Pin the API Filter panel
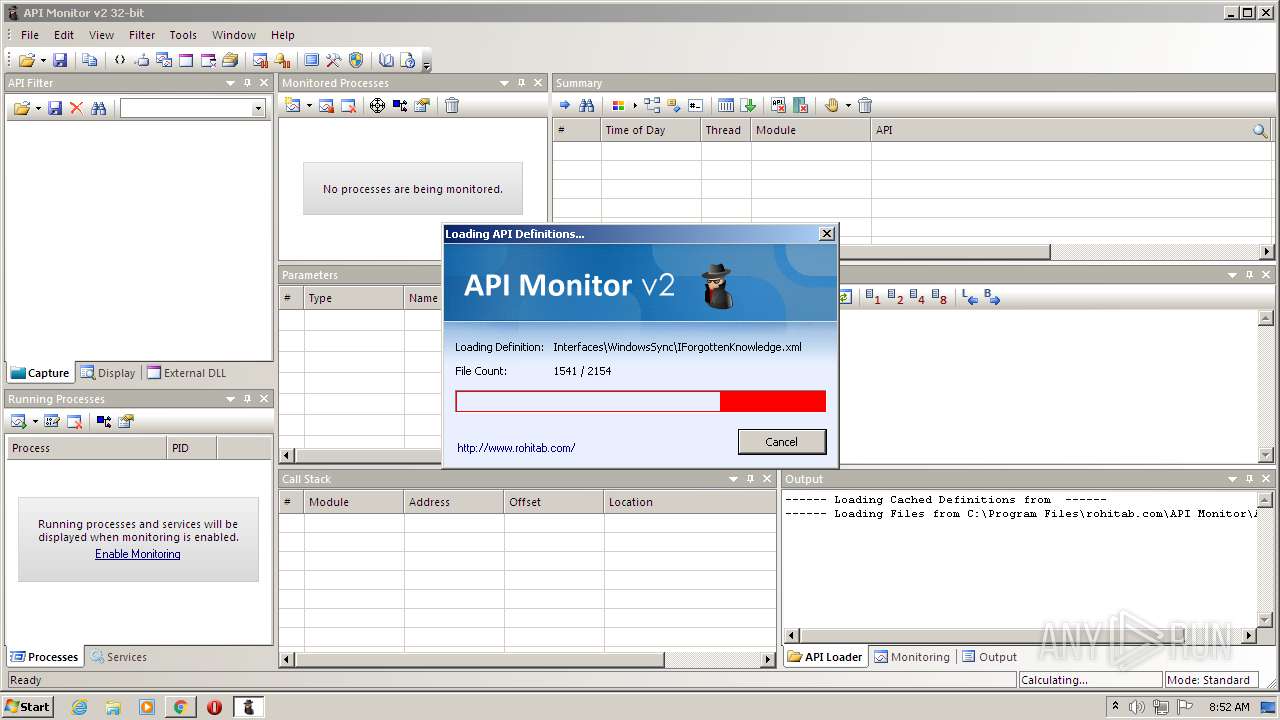The image size is (1280, 720). pos(247,83)
